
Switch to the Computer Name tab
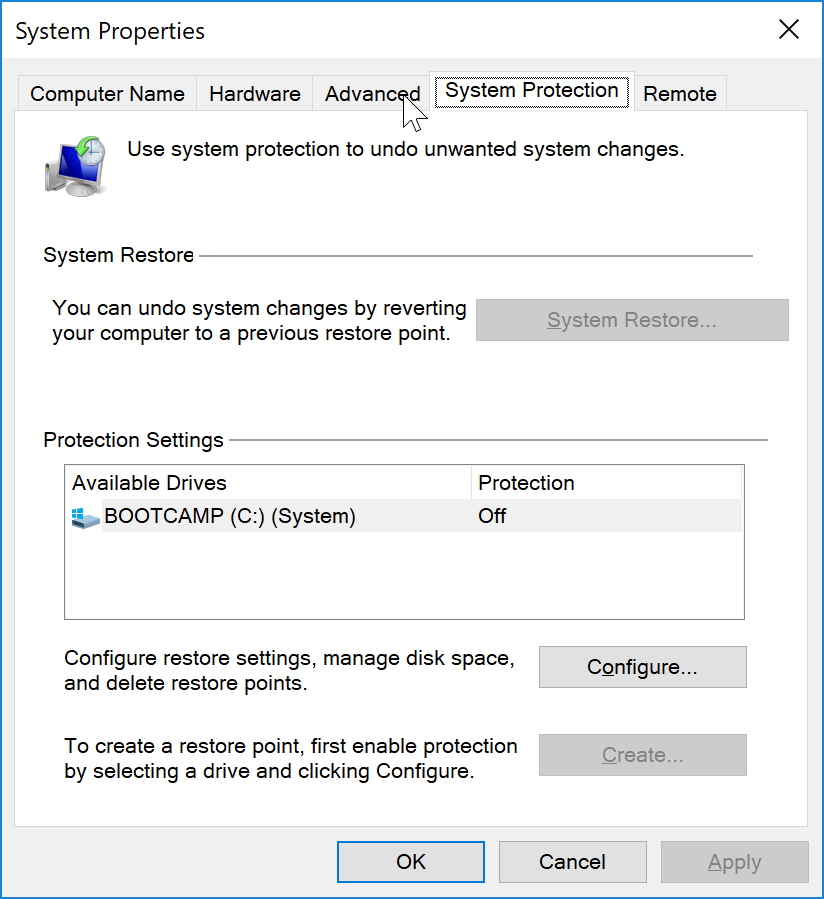point(106,93)
